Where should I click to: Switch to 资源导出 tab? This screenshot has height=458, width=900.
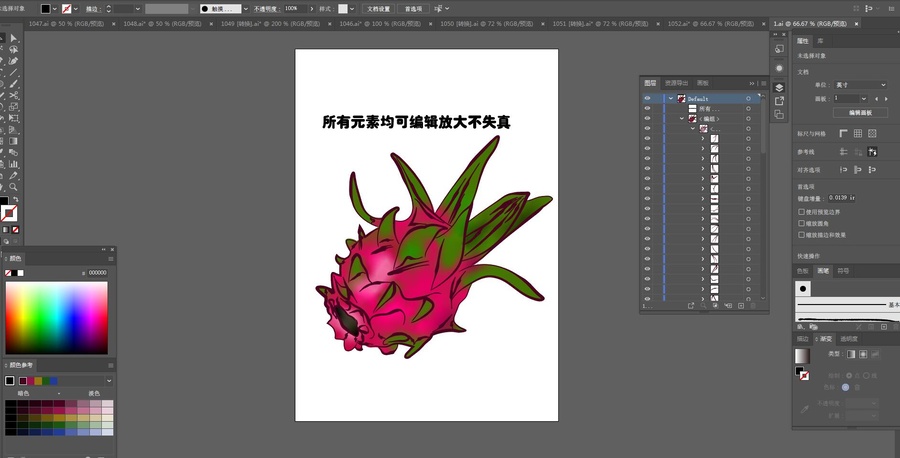(676, 83)
